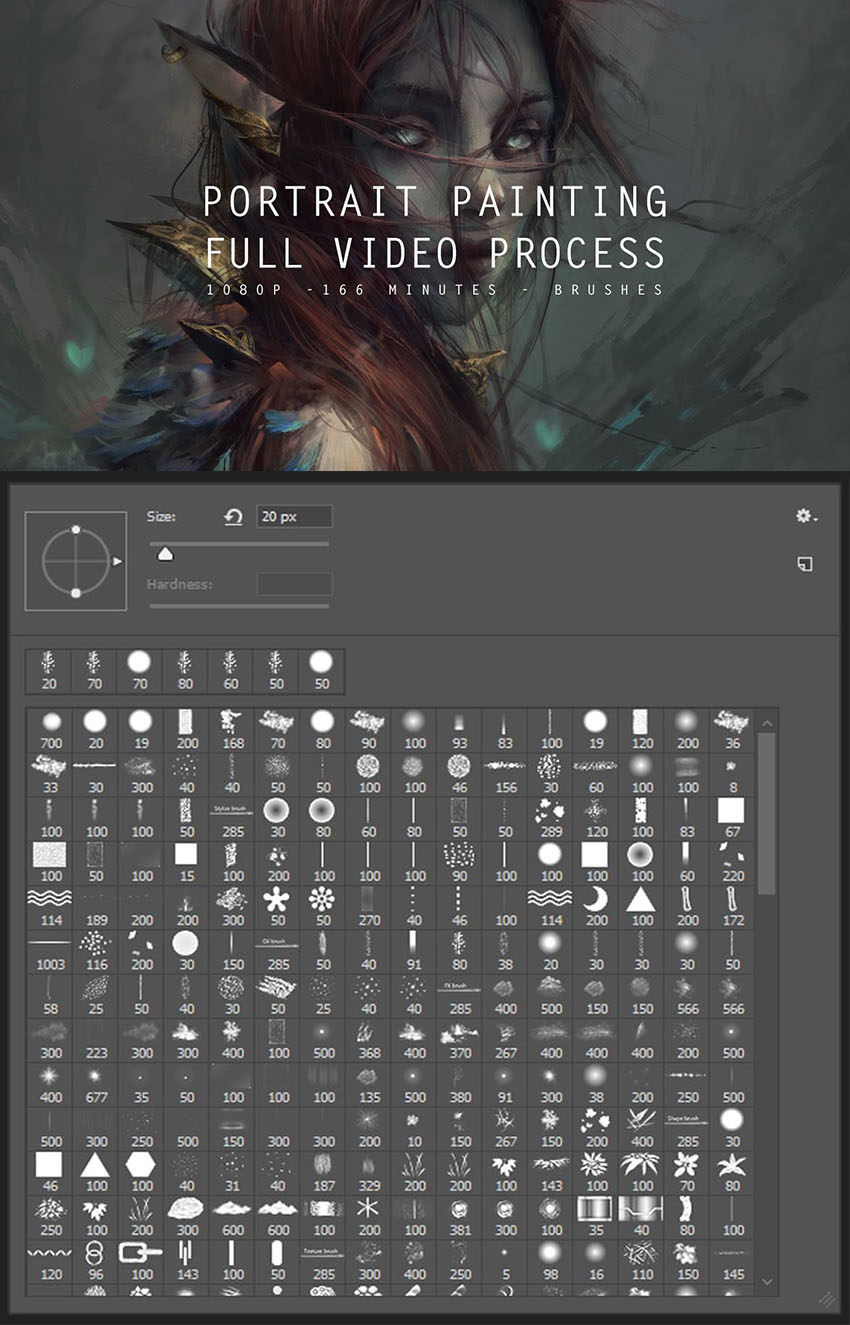Screen dimensions: 850x1325
Task: Select the dotted scatter brush labeled 116
Action: [x=96, y=952]
